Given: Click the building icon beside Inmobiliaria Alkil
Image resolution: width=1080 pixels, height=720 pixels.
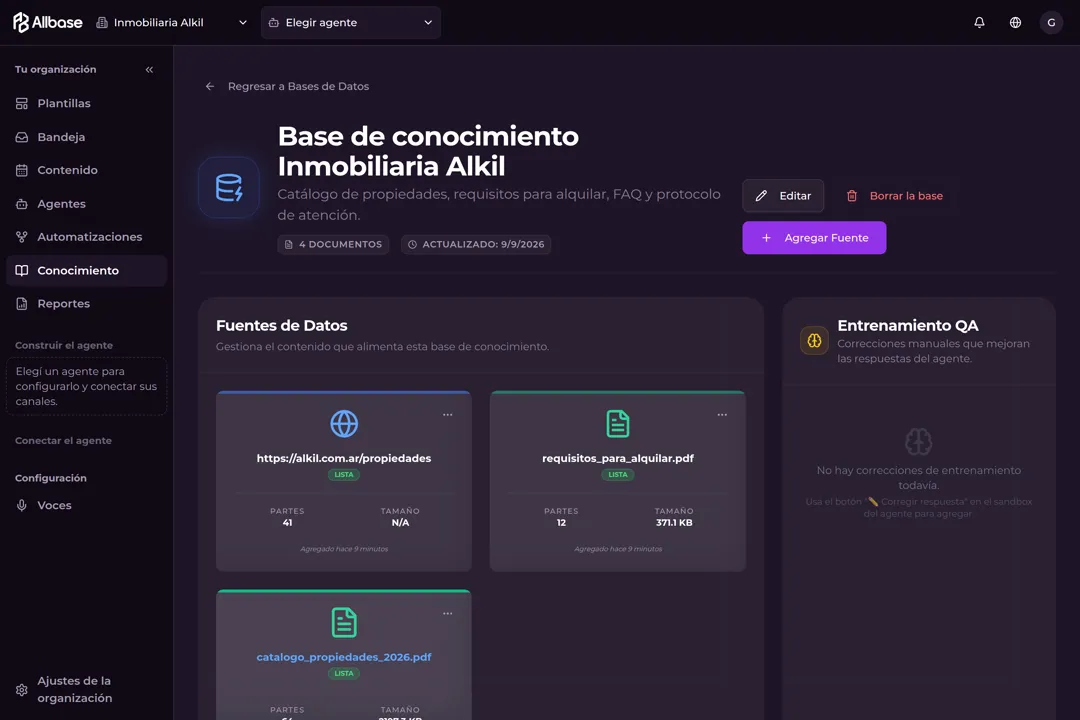Looking at the screenshot, I should [x=102, y=23].
